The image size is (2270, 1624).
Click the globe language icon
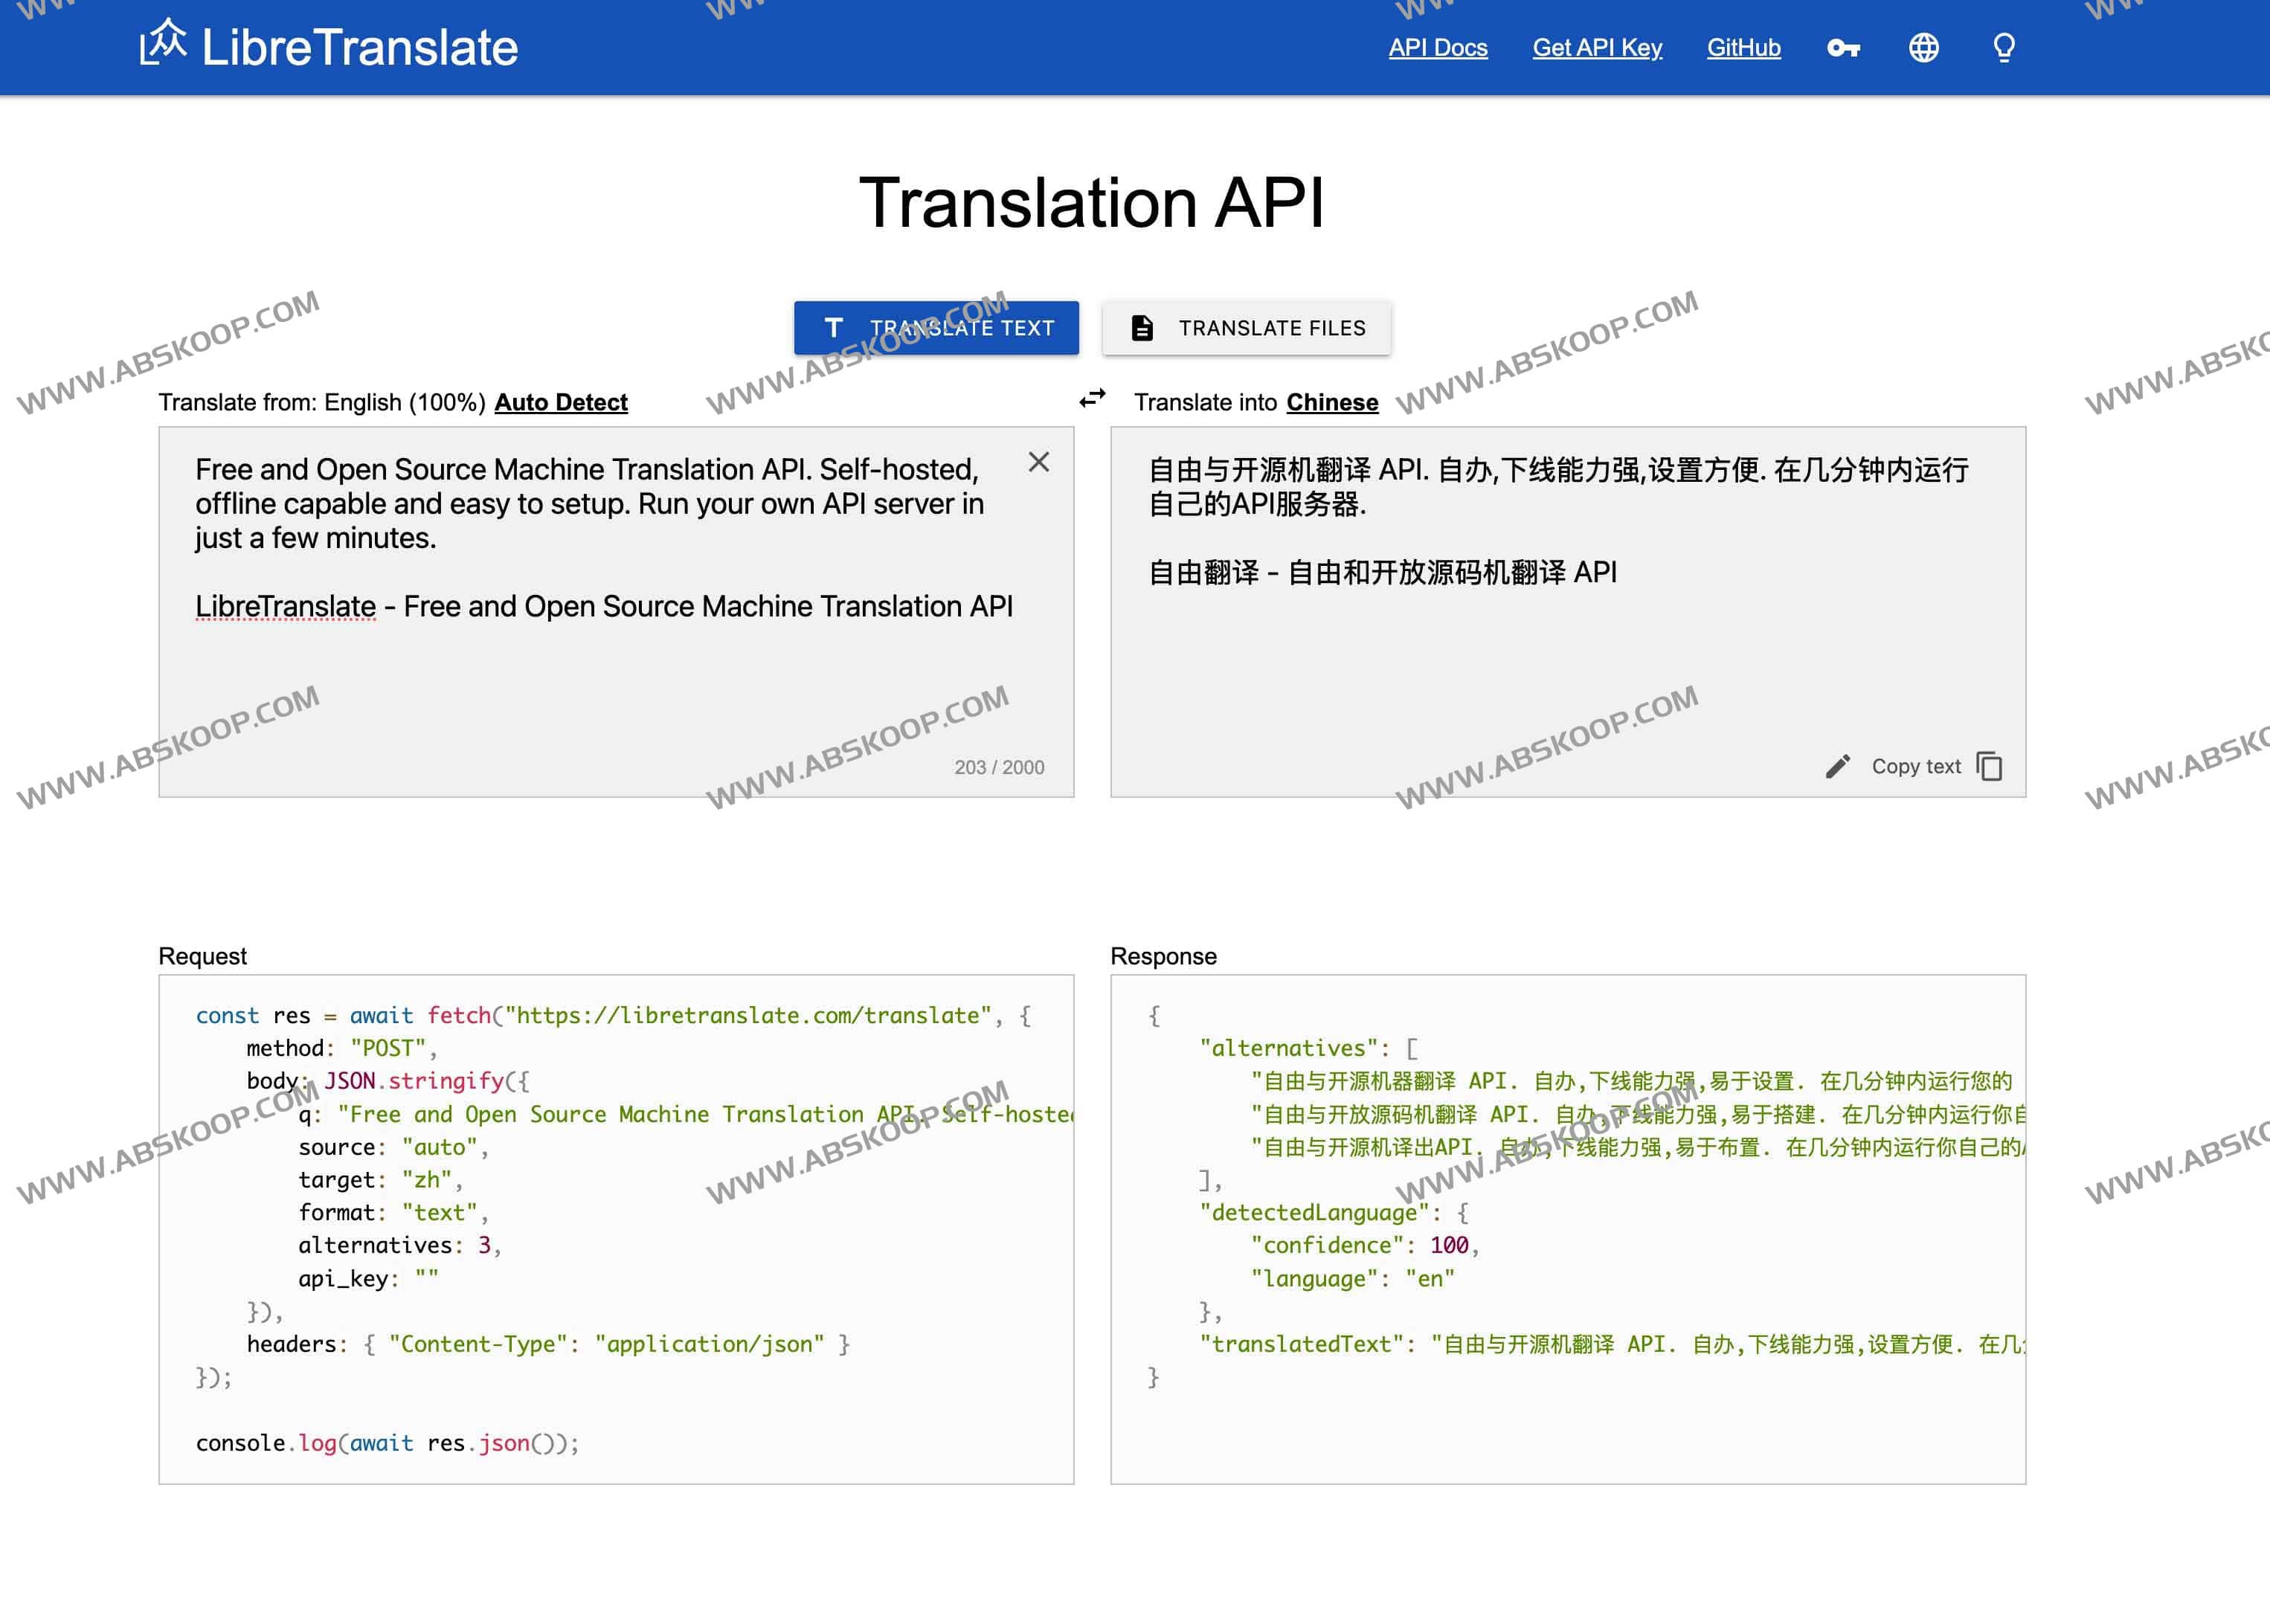(x=1923, y=48)
